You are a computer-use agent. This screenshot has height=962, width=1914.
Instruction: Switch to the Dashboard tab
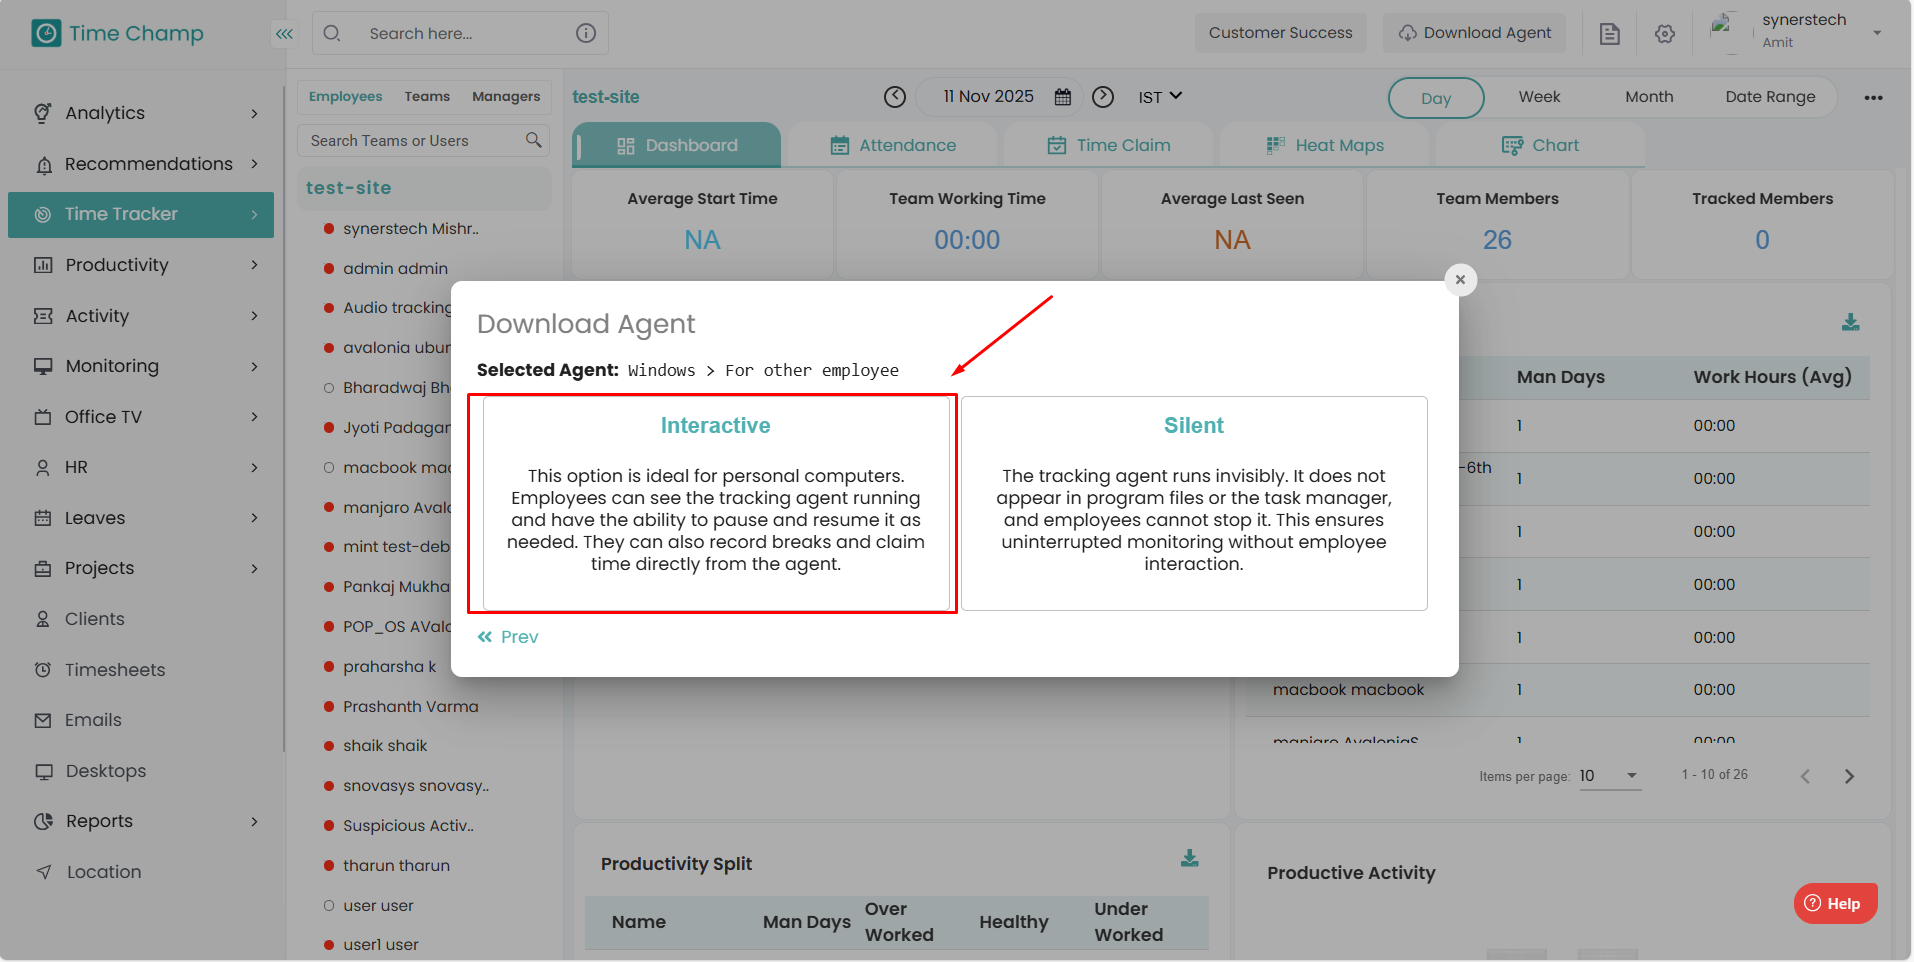[677, 145]
